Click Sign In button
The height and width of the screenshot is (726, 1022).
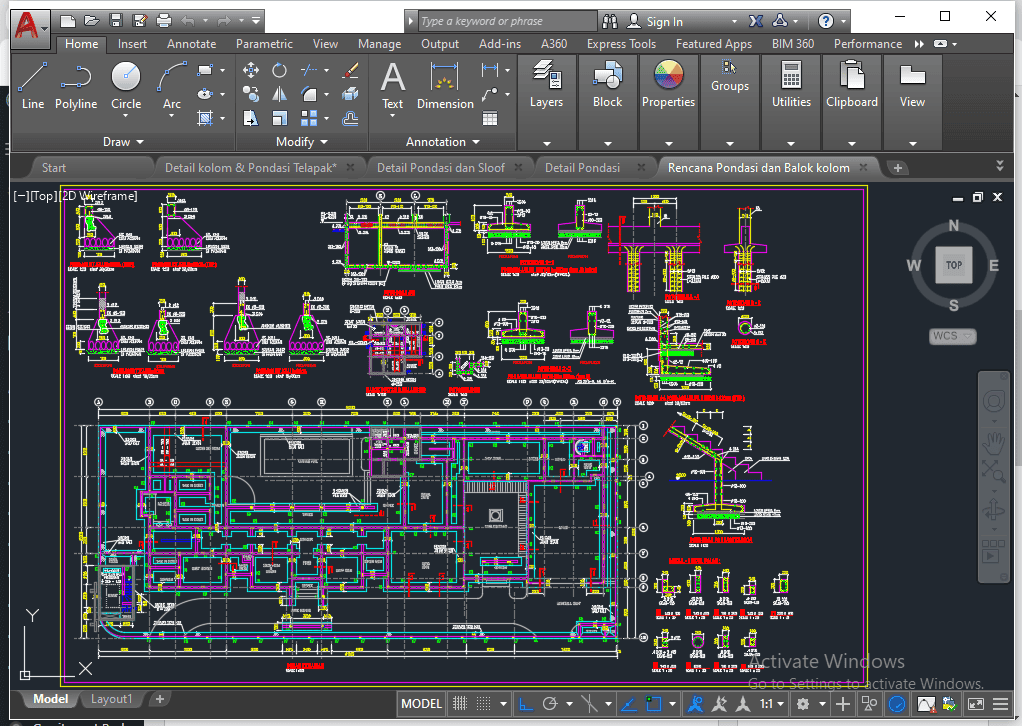664,21
